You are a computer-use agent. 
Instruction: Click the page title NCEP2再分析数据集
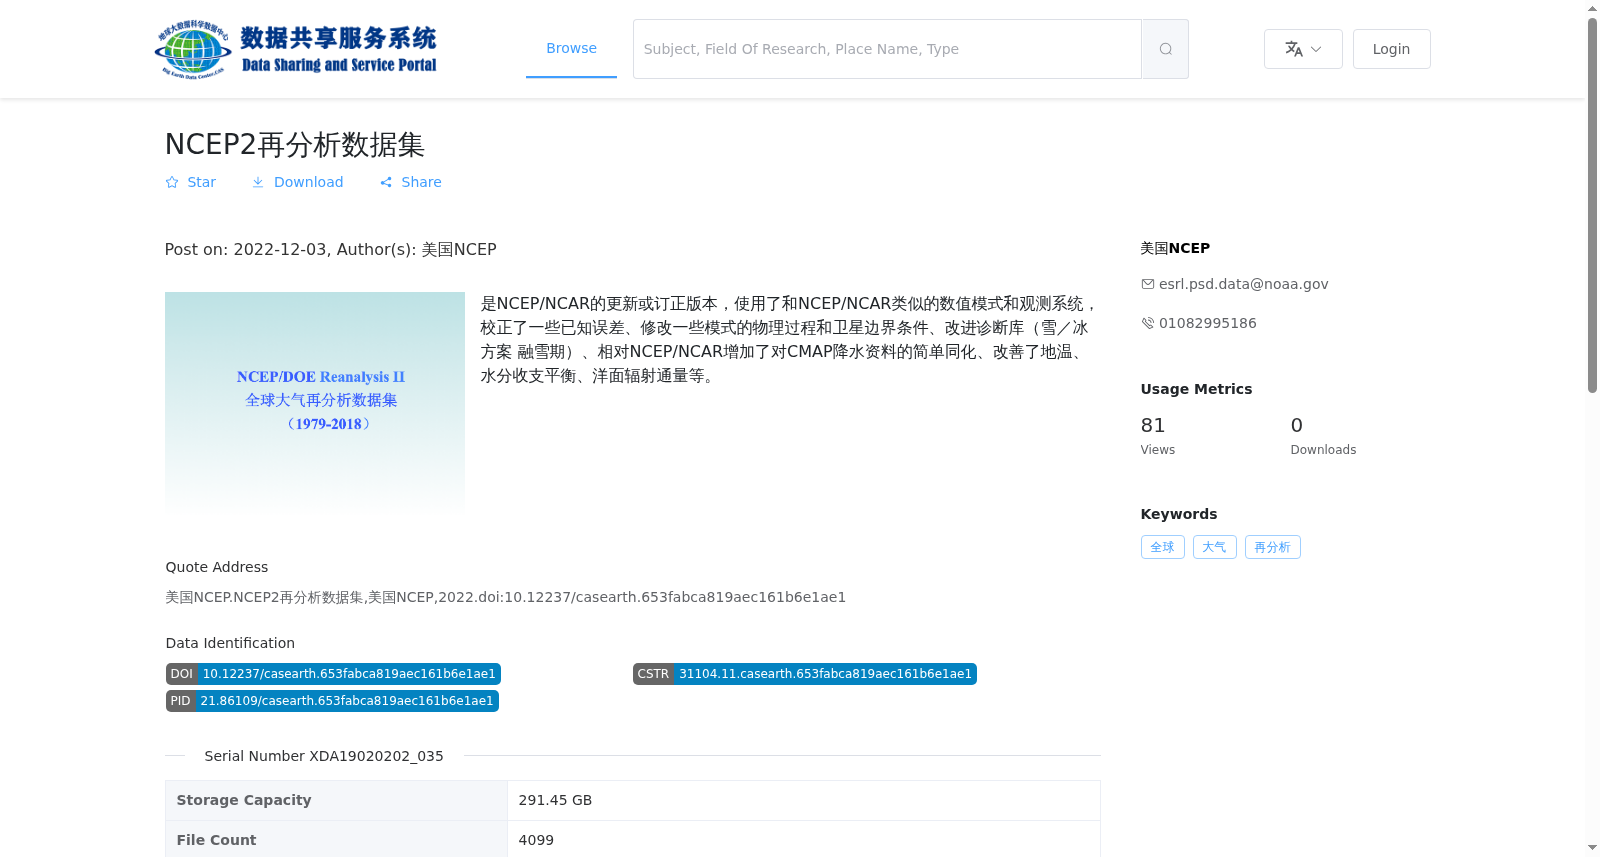[295, 145]
